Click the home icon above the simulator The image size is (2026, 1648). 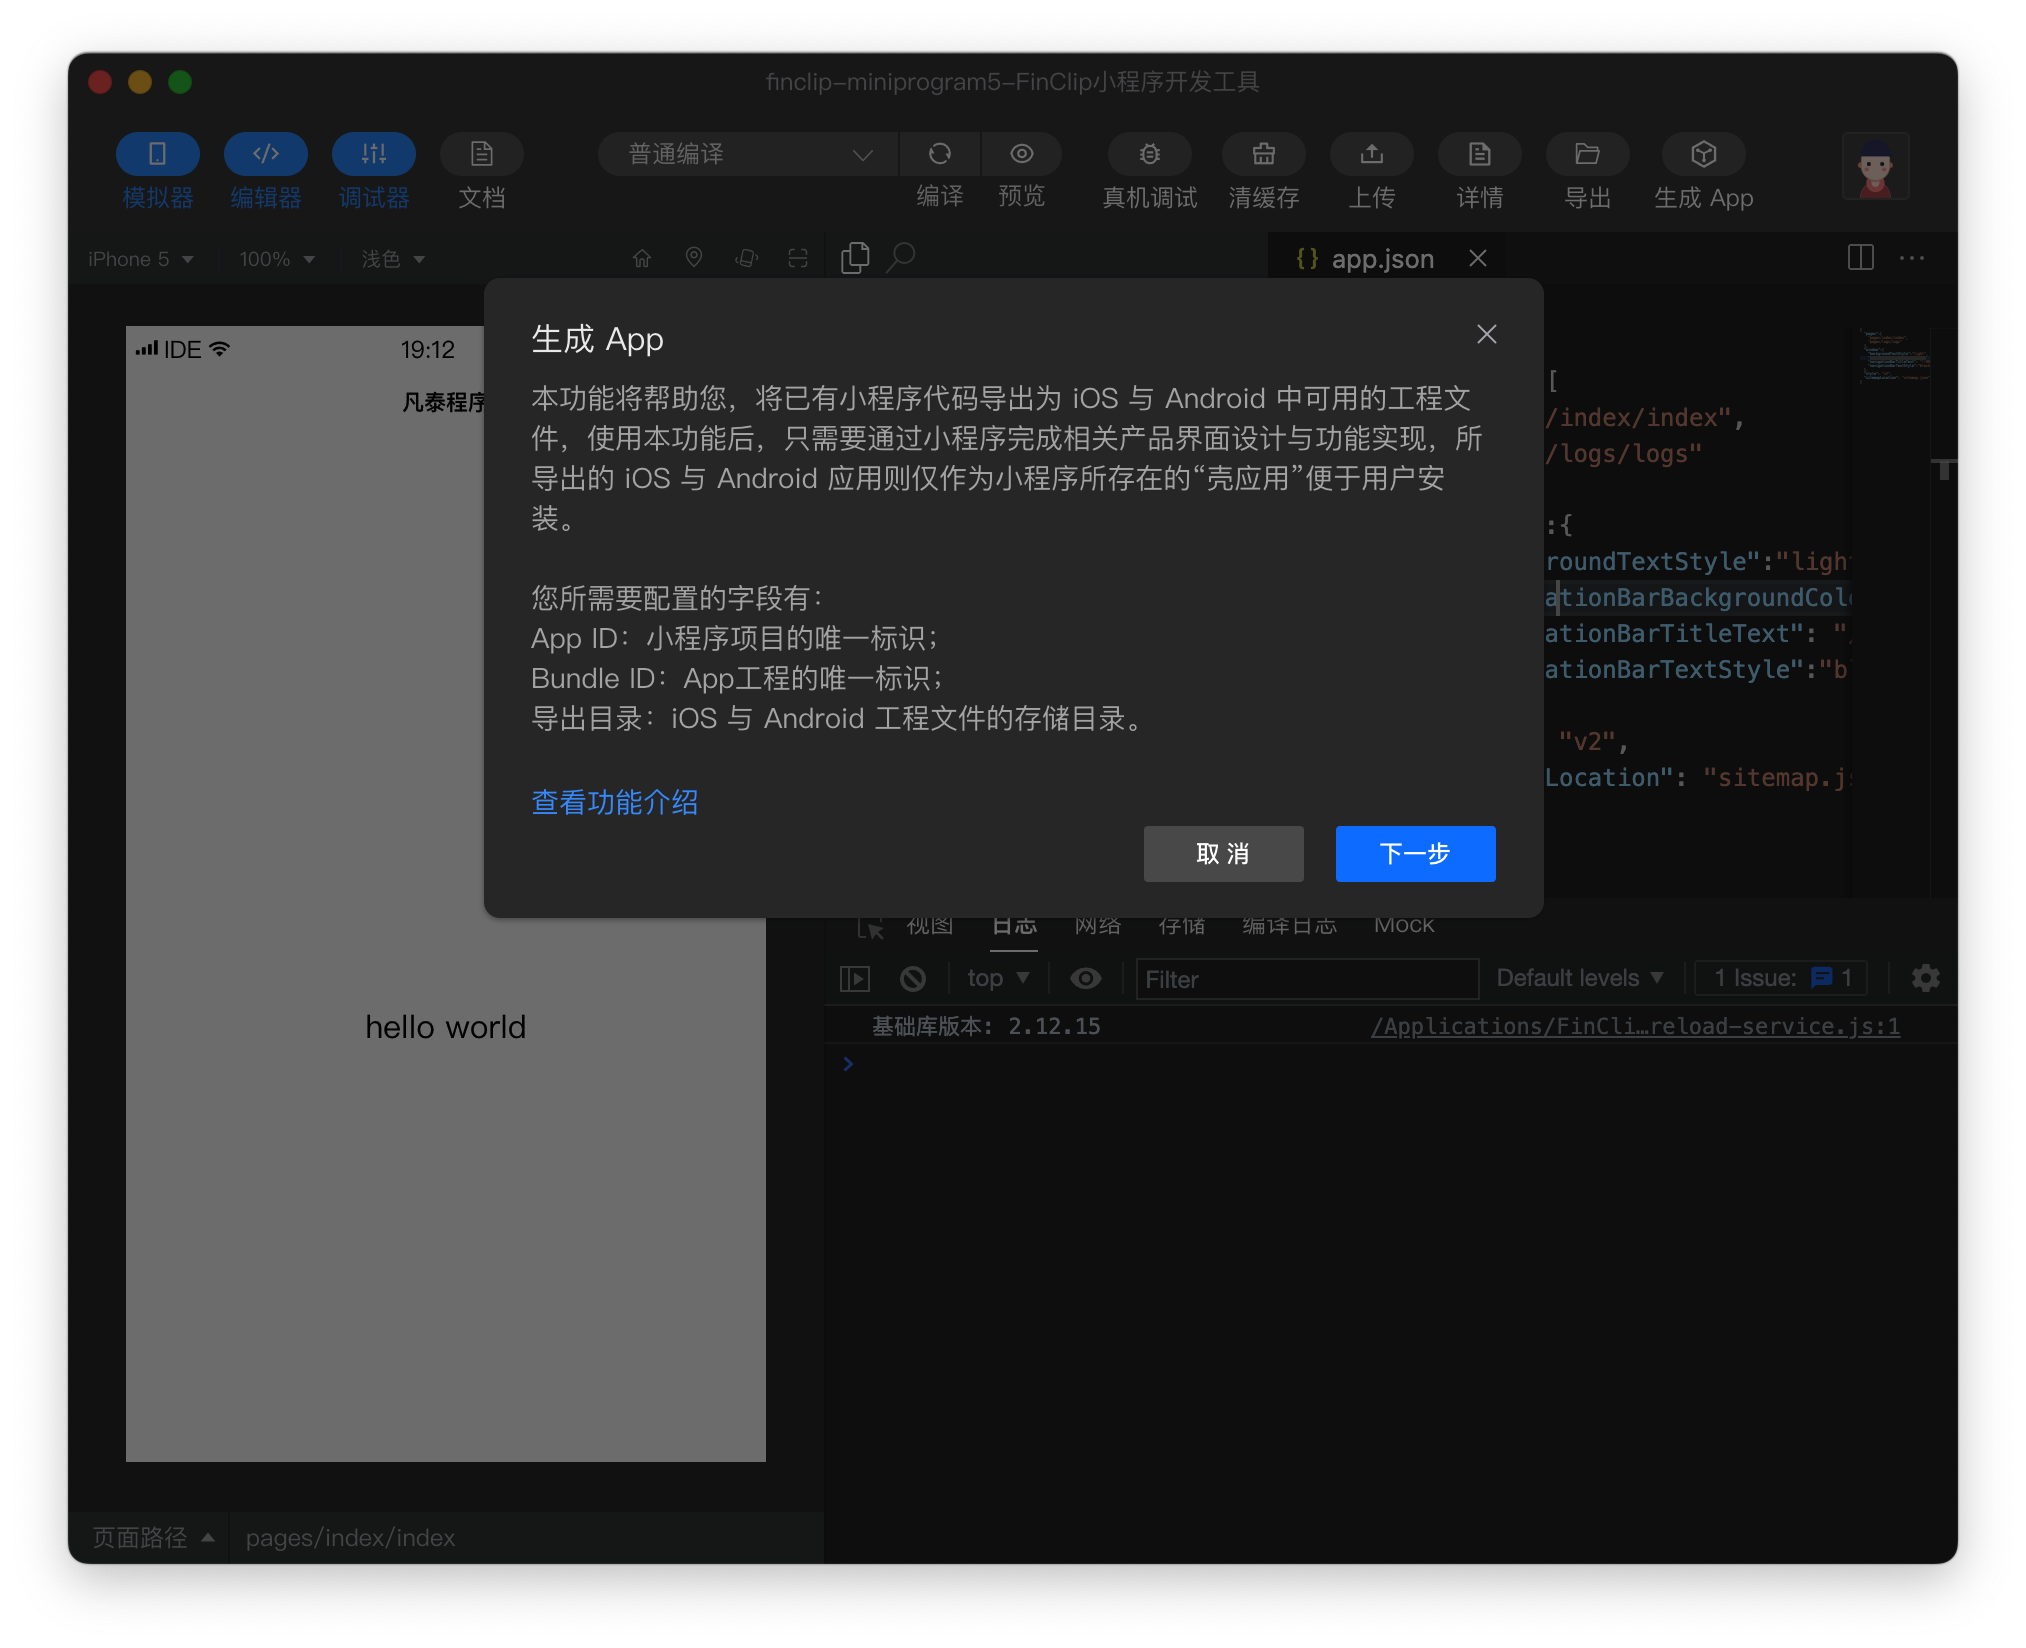(641, 258)
